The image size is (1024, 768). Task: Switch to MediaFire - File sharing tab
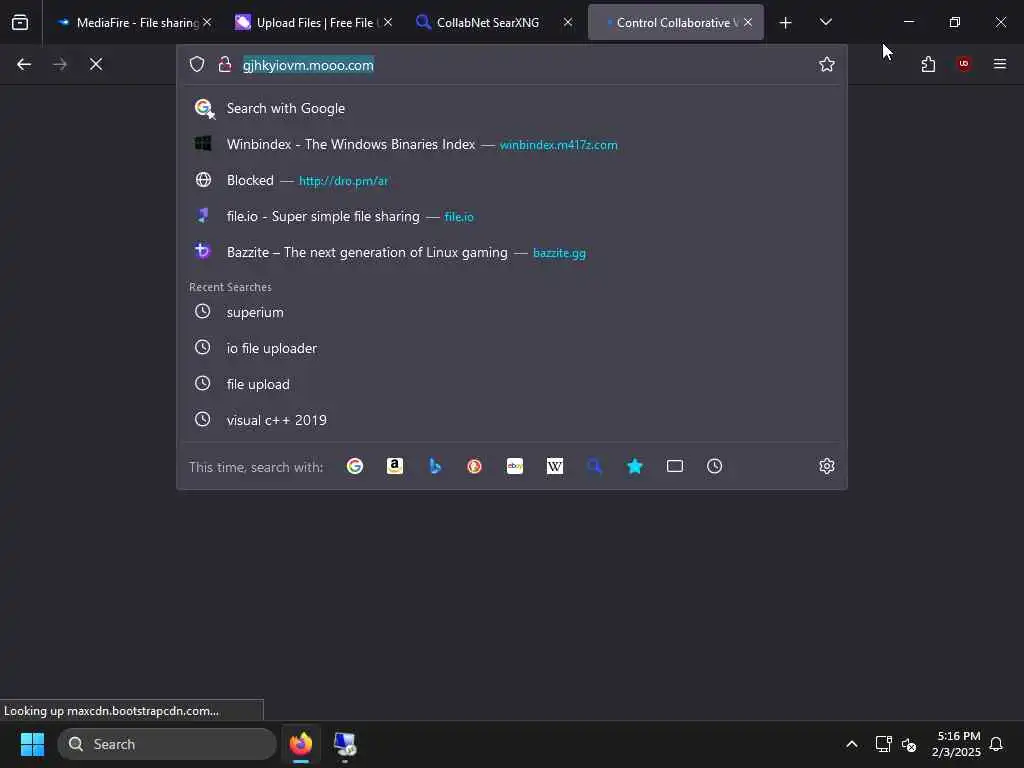tap(135, 22)
